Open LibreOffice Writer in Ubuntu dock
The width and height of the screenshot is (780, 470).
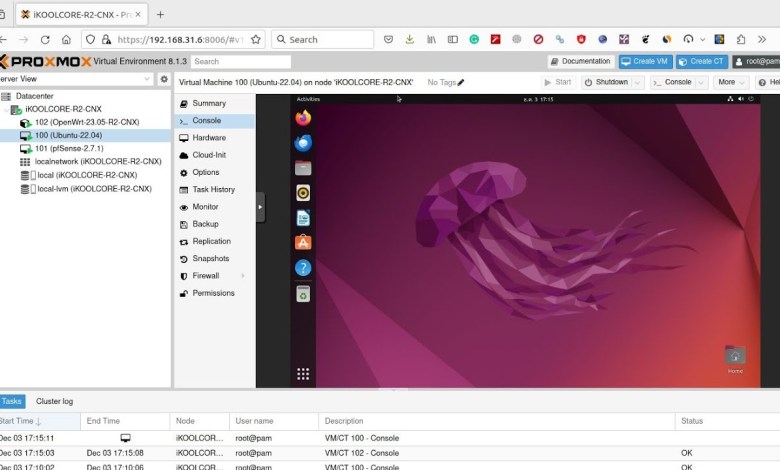click(303, 218)
